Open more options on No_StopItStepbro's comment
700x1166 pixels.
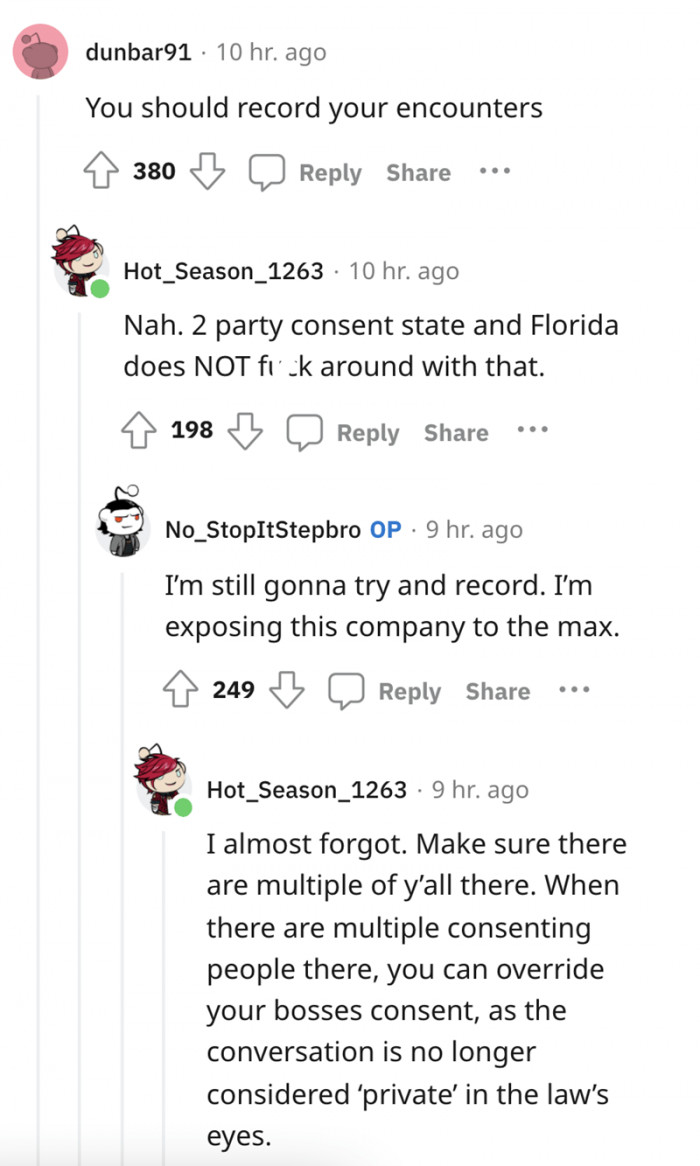click(x=574, y=690)
